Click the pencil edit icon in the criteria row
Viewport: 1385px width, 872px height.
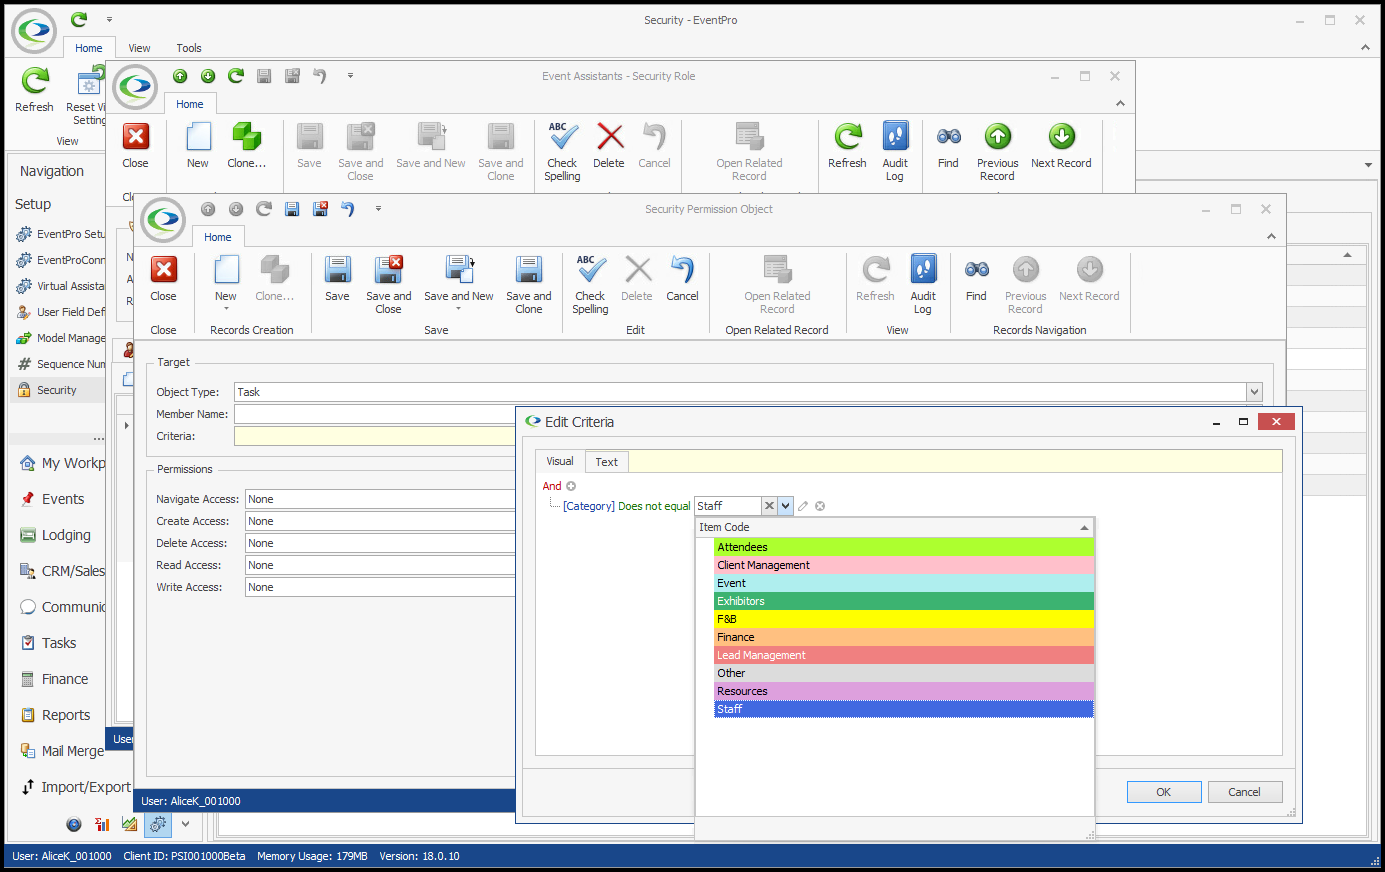(803, 506)
